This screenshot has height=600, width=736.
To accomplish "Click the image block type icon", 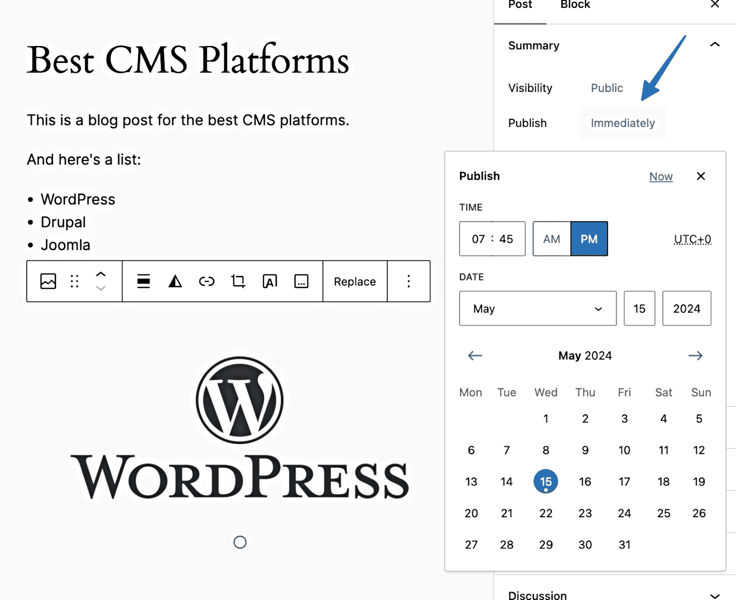I will click(48, 281).
